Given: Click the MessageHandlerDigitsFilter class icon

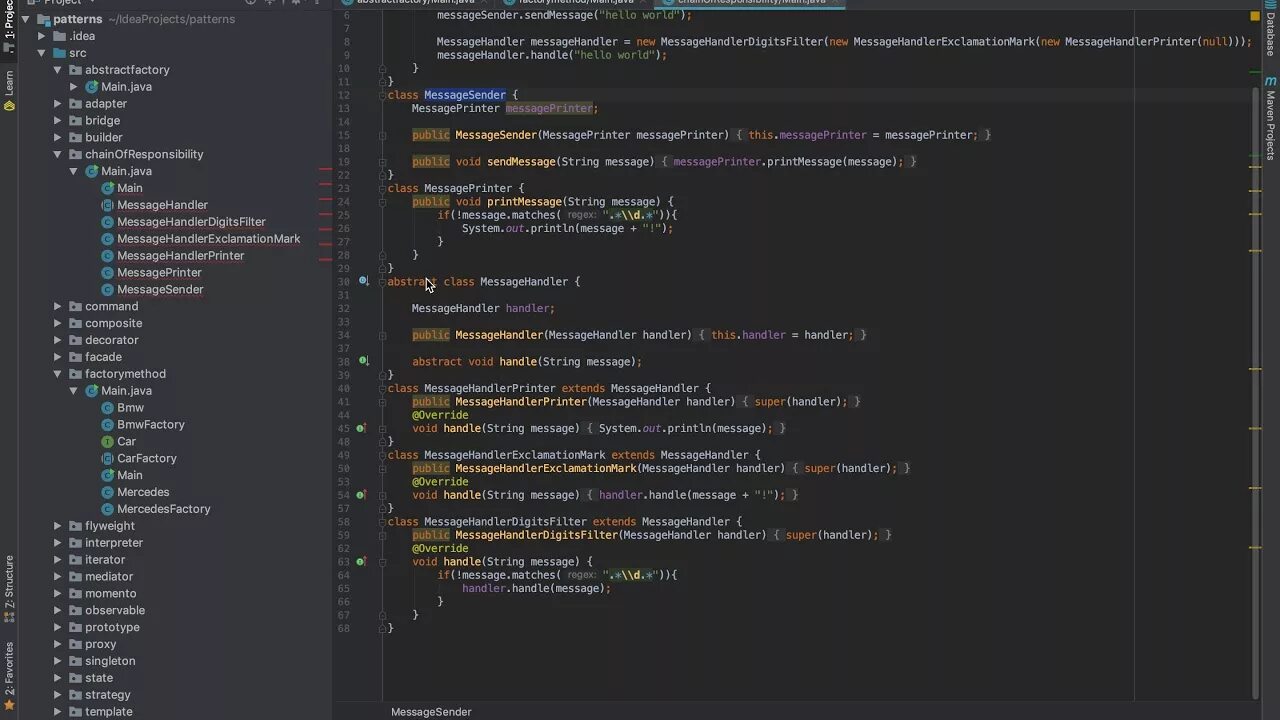Looking at the screenshot, I should click(x=107, y=222).
